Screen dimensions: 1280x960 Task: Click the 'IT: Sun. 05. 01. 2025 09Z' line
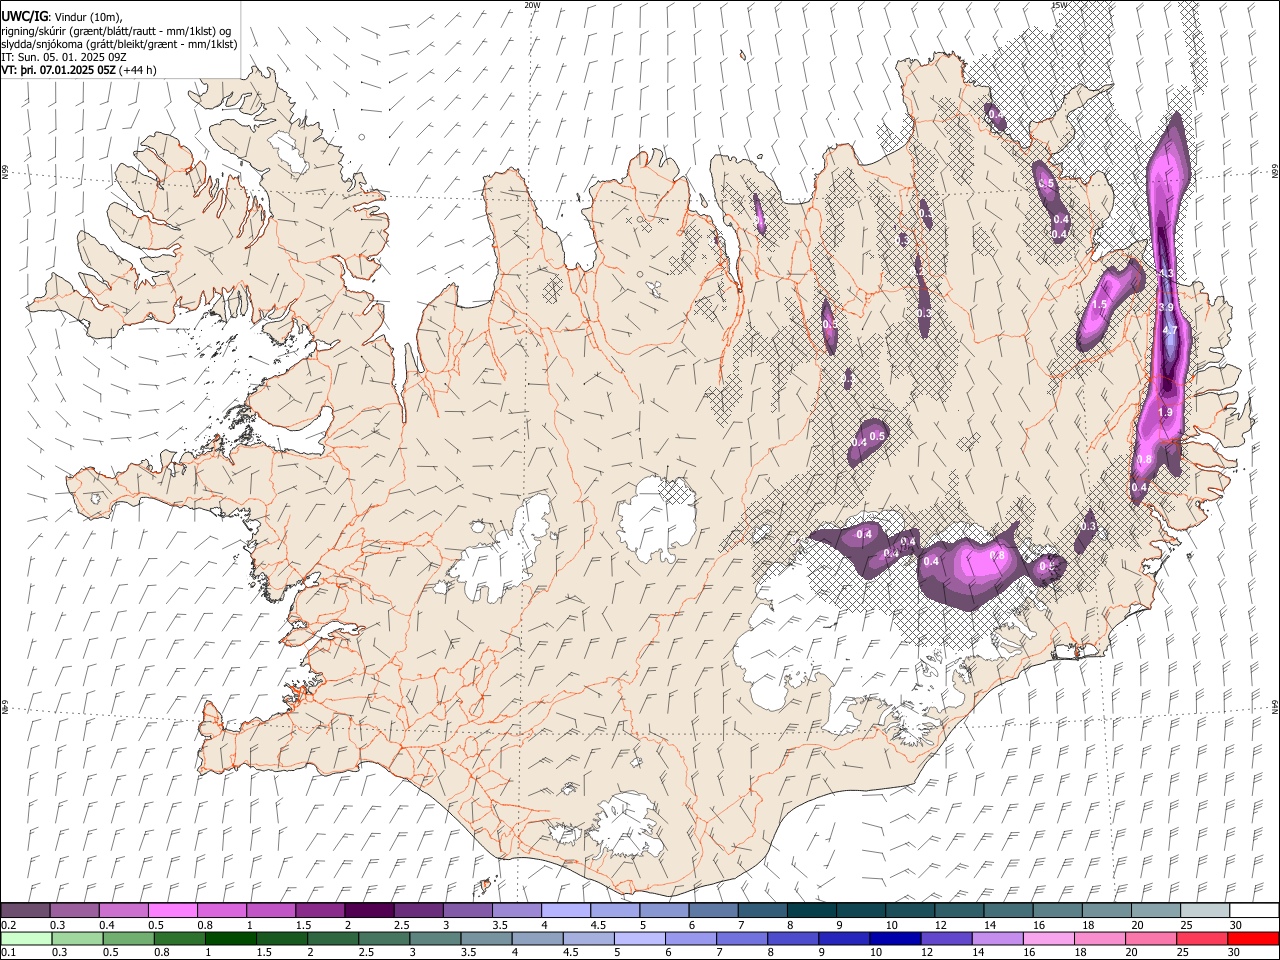pyautogui.click(x=64, y=57)
